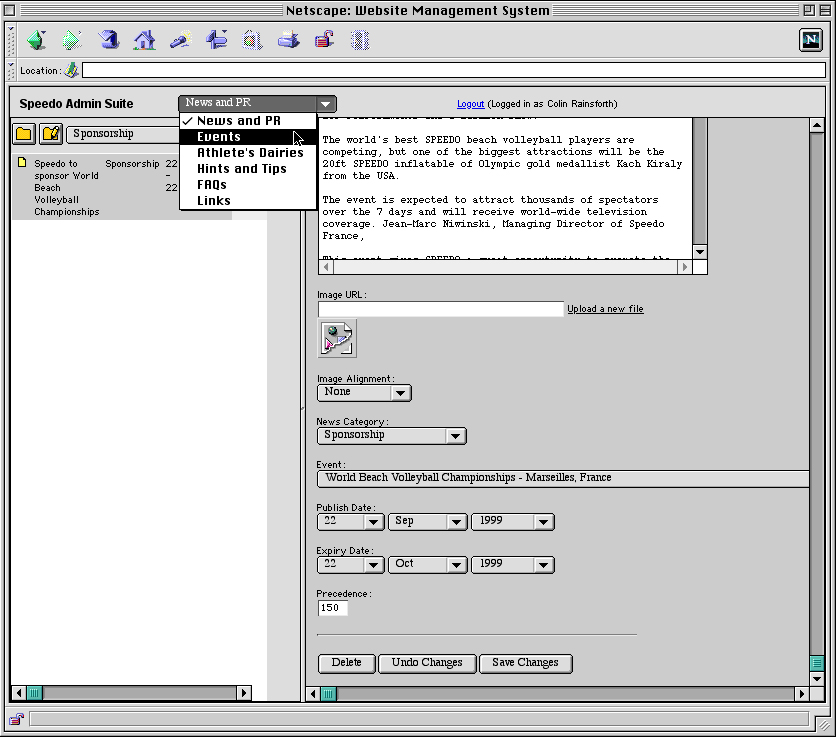Click the yellow folder icon in the left panel
Screen dimensions: 836x737
point(24,134)
